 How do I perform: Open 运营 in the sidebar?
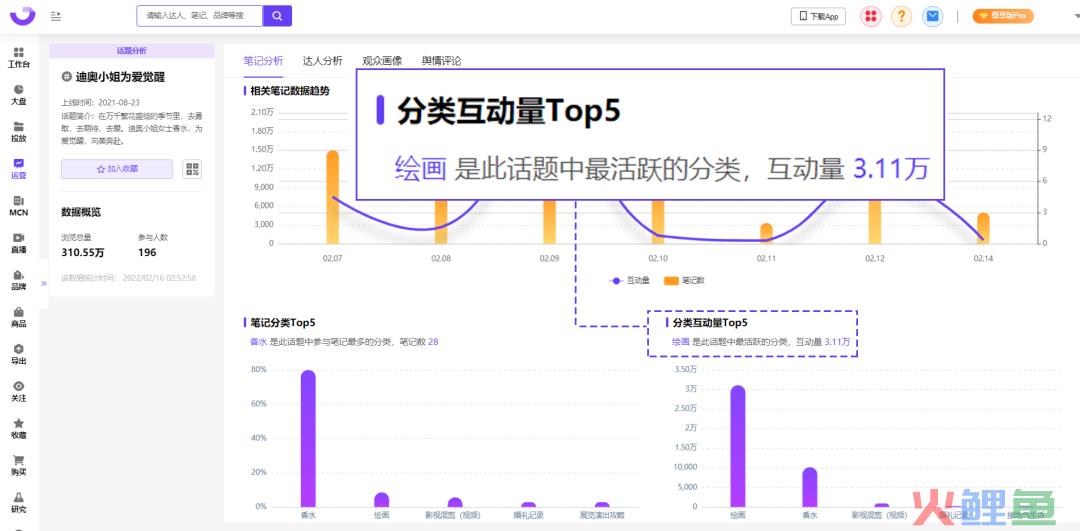point(19,169)
